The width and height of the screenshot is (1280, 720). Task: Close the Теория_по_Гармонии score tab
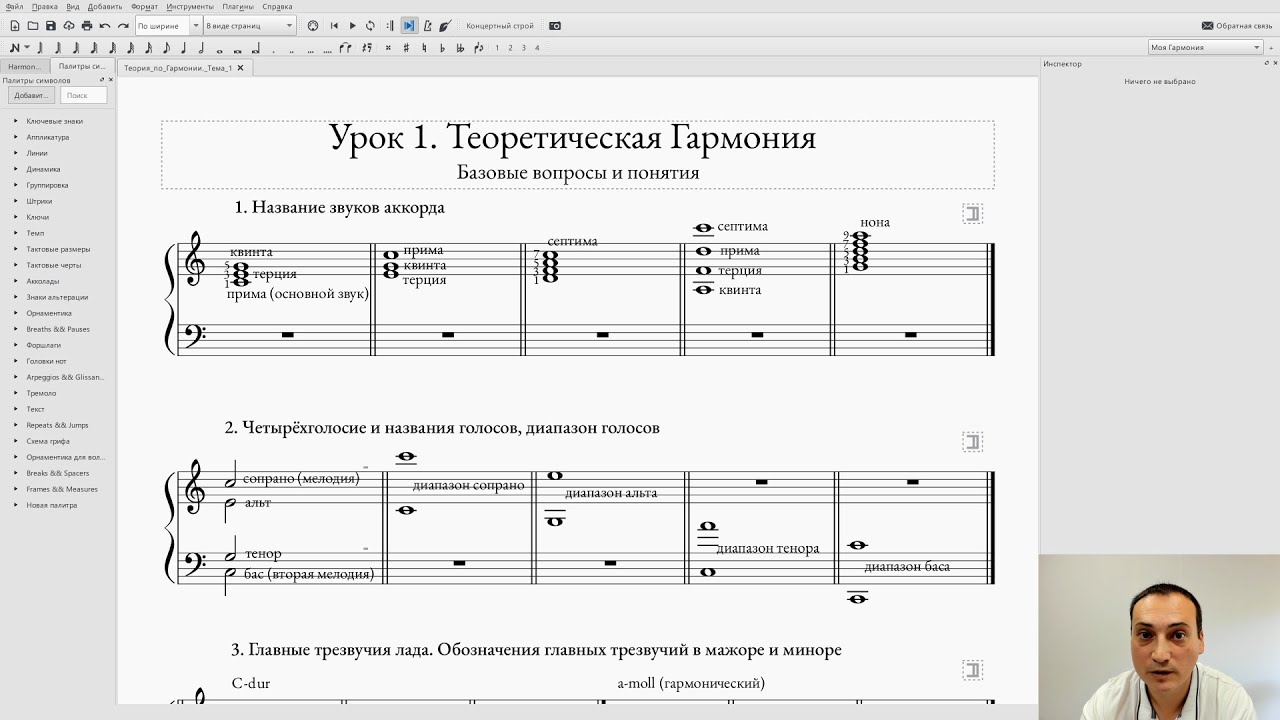click(x=240, y=68)
